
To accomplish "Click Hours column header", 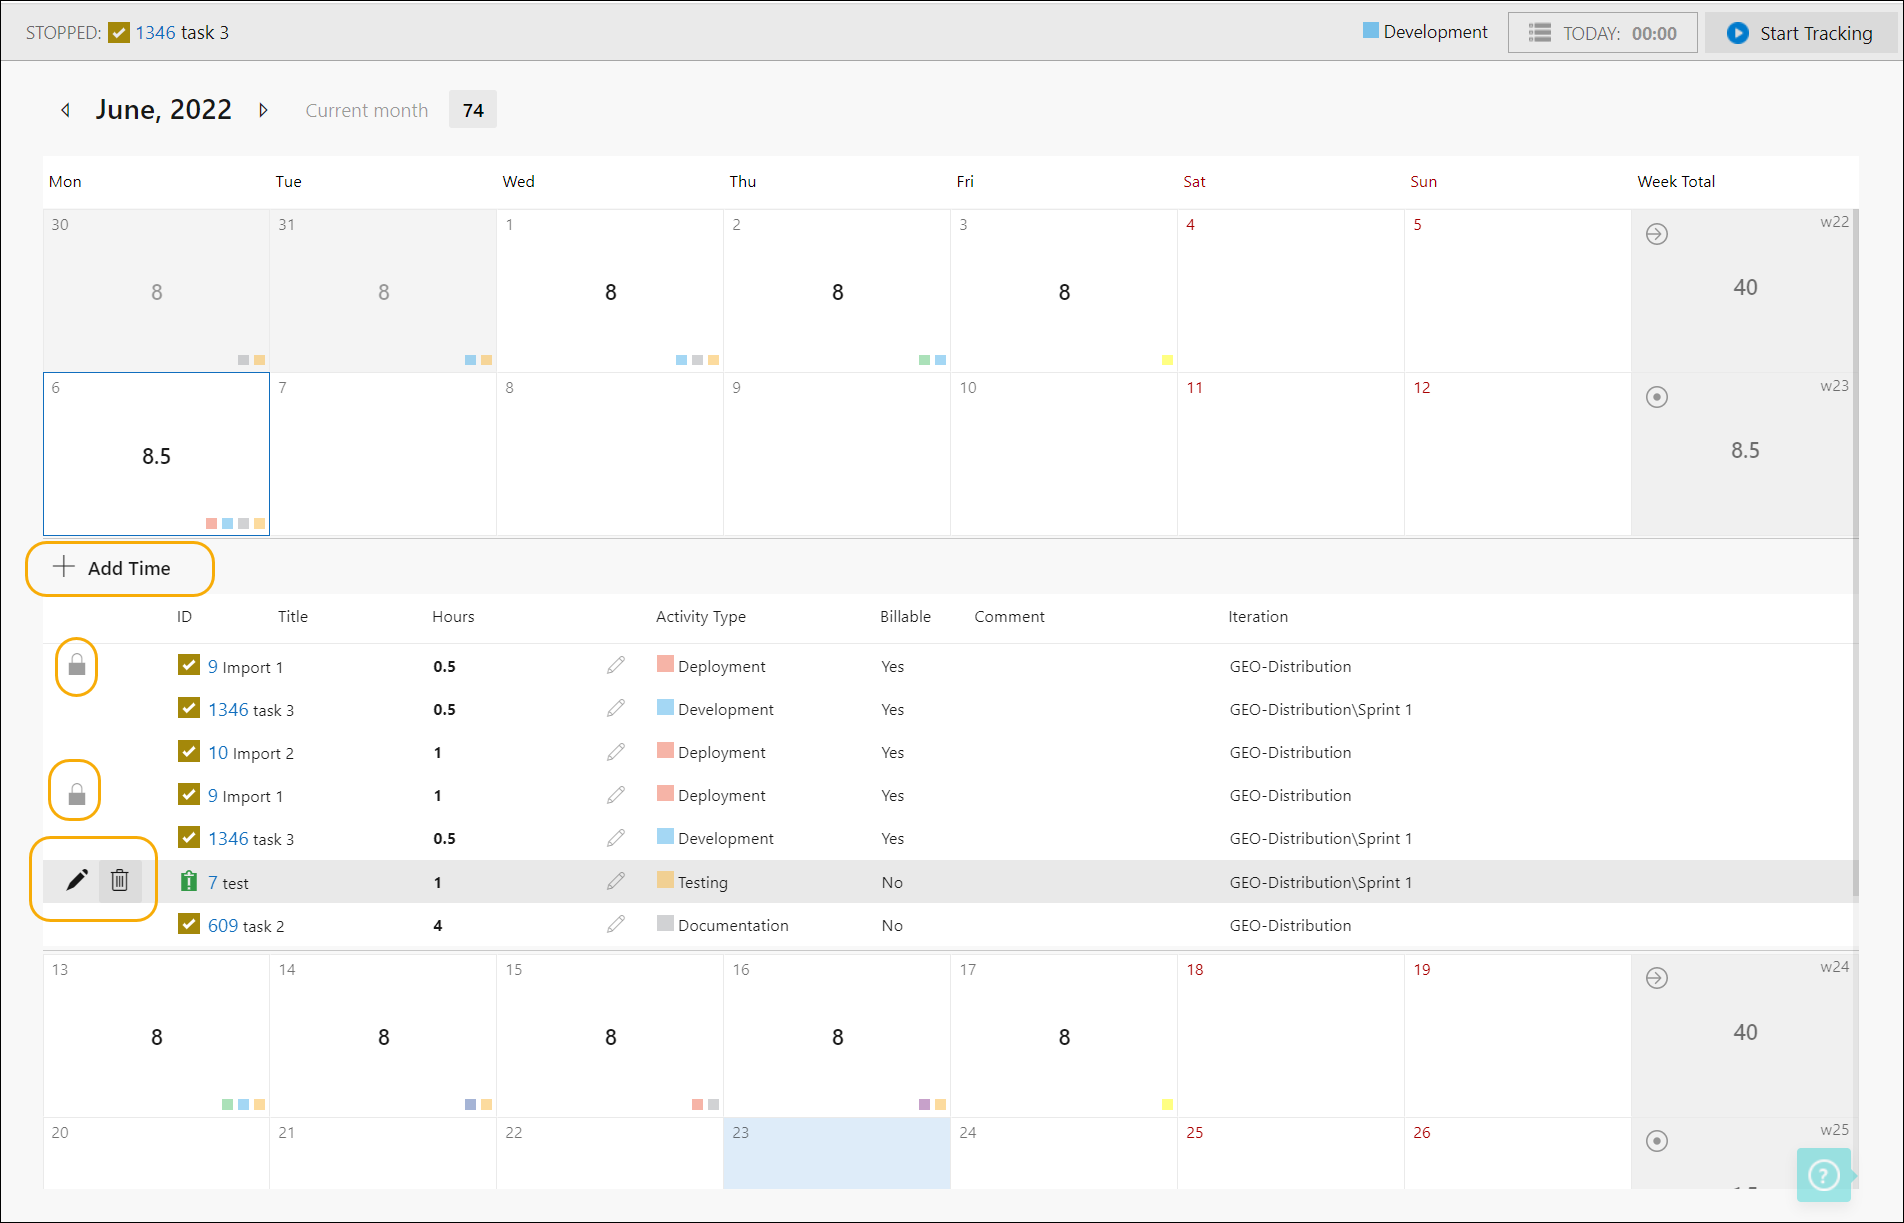I will coord(453,616).
